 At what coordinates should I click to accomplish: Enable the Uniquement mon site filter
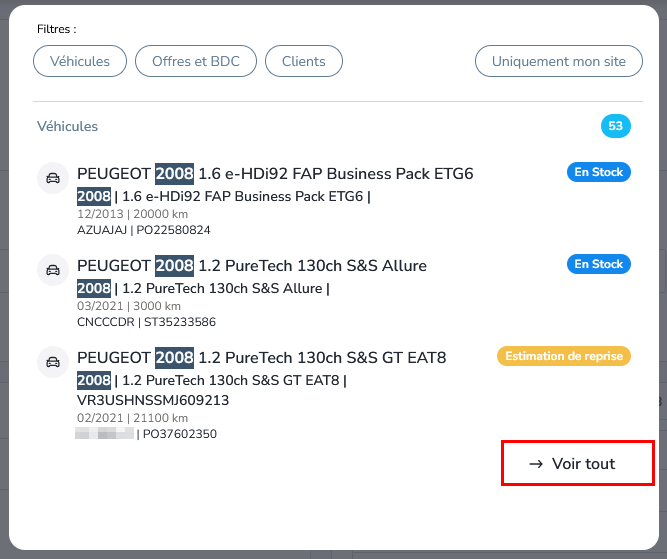[559, 61]
